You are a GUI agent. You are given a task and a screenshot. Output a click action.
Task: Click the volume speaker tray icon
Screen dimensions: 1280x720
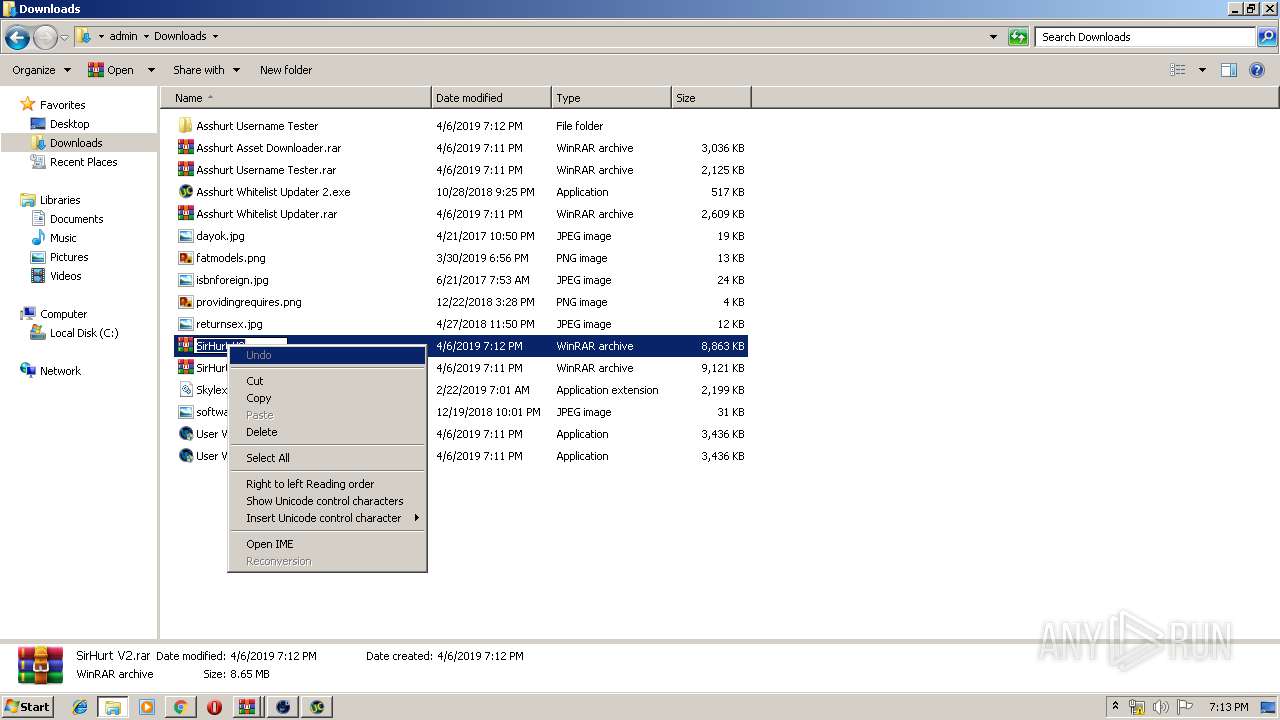tap(1161, 707)
